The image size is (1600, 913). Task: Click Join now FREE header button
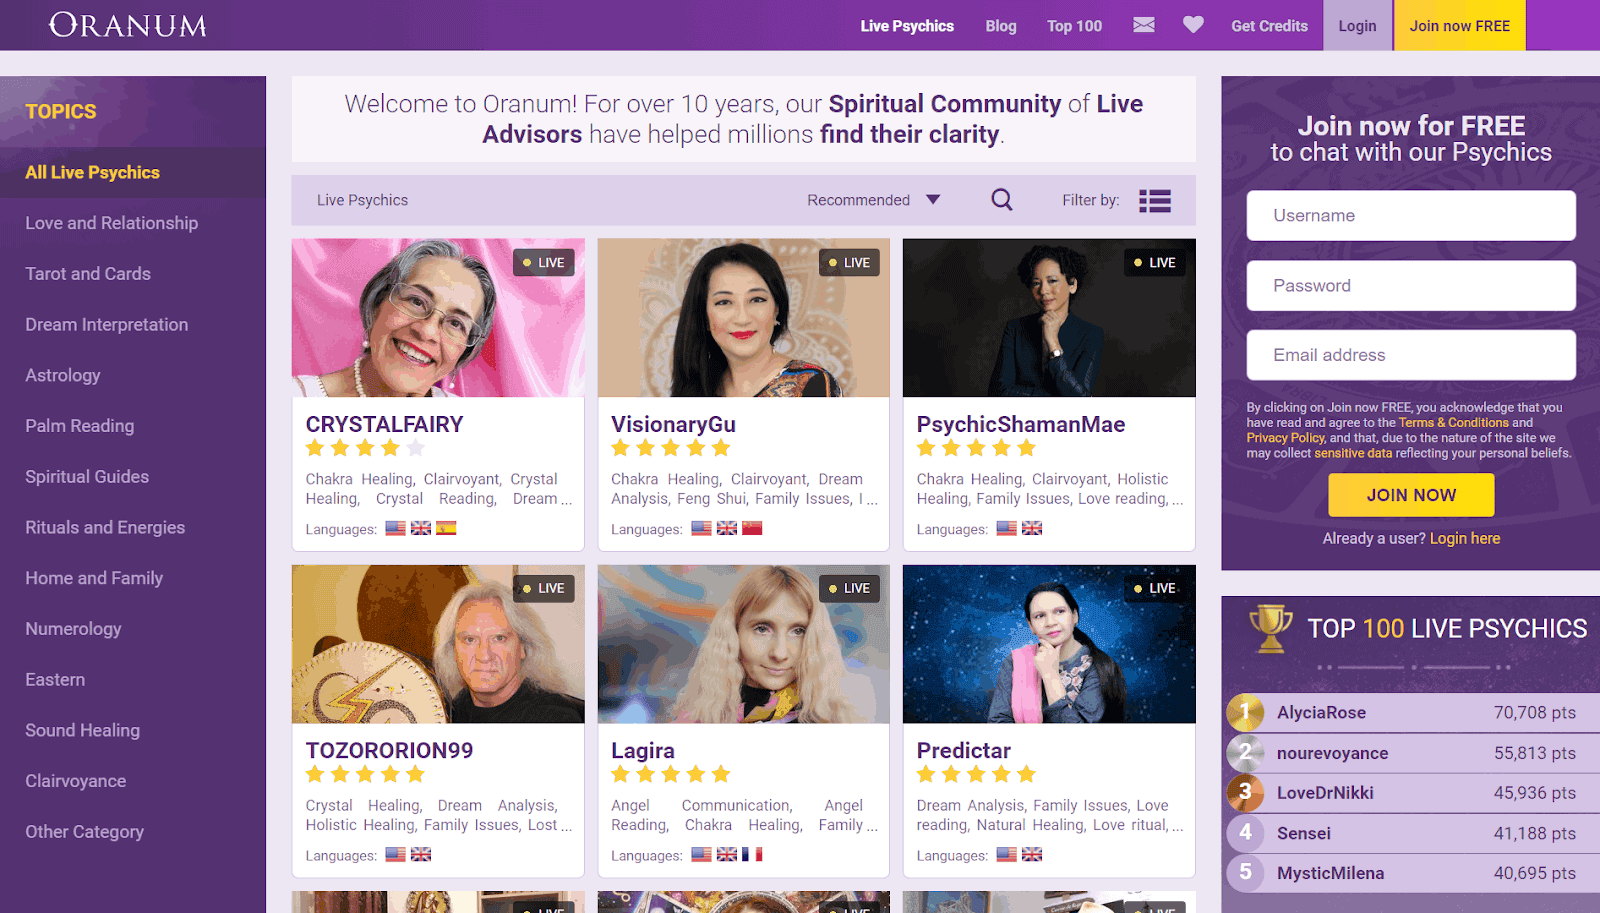(x=1459, y=25)
